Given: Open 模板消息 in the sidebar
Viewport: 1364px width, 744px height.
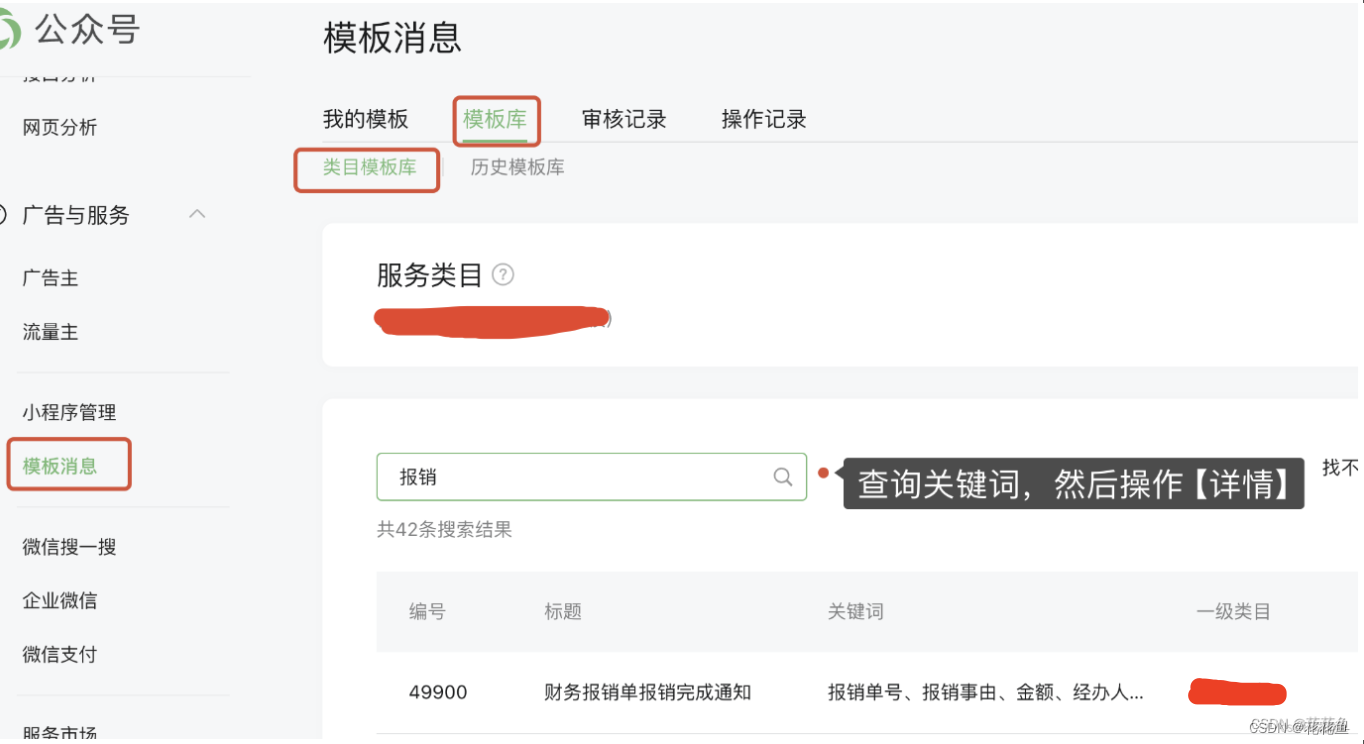Looking at the screenshot, I should (x=60, y=466).
